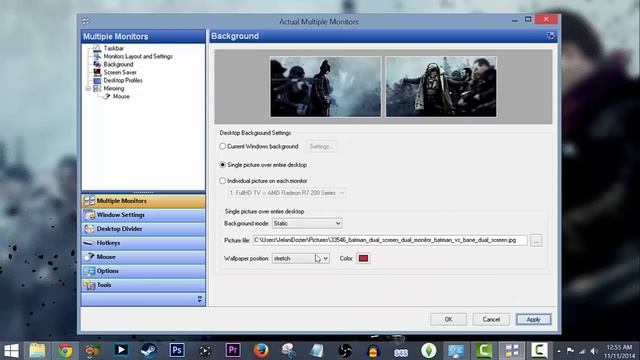Launch Firefox from the taskbar
Image resolution: width=640 pixels, height=360 pixels.
[260, 351]
